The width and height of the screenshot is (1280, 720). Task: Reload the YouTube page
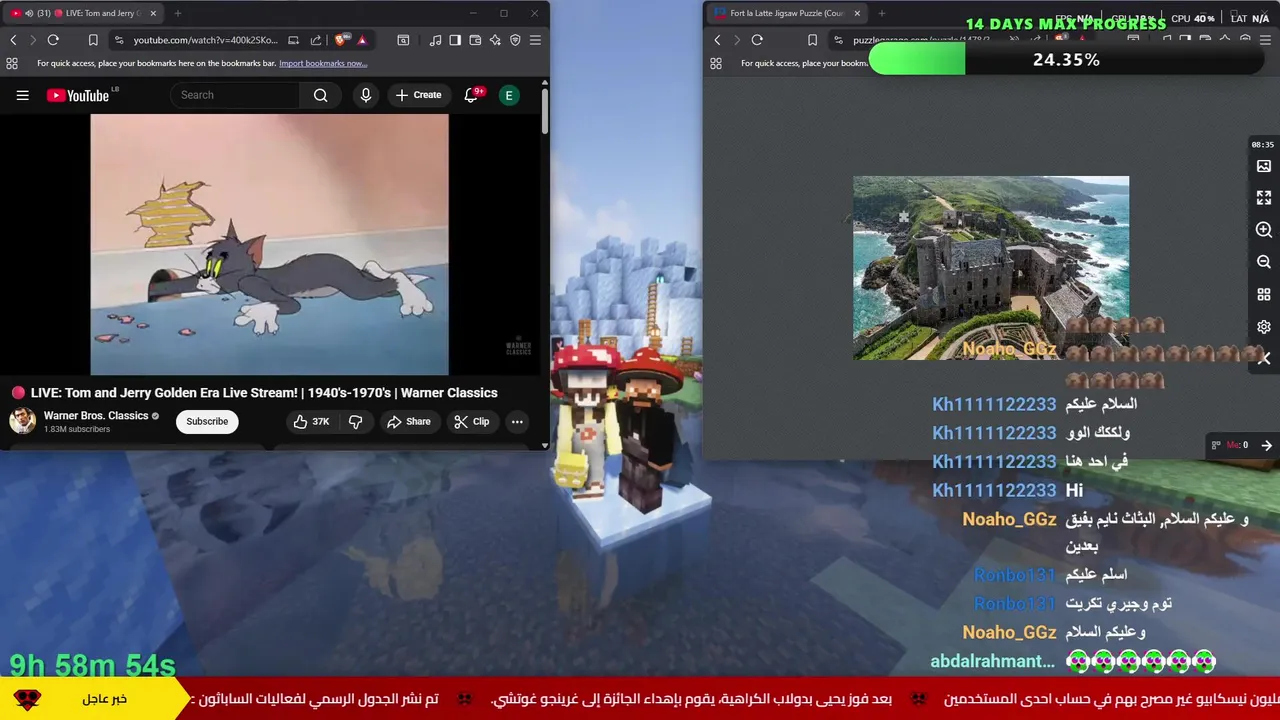[53, 40]
